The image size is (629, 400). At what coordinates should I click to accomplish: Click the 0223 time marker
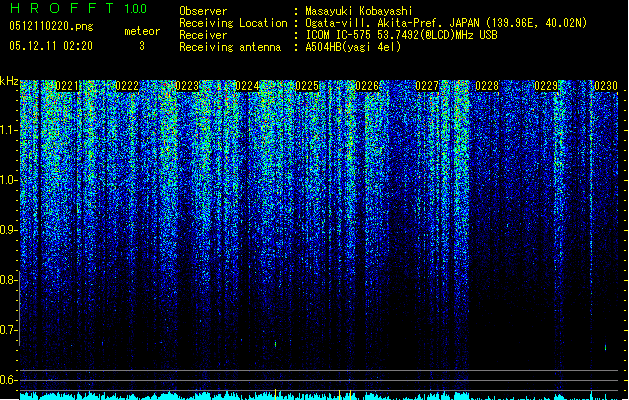coord(187,86)
